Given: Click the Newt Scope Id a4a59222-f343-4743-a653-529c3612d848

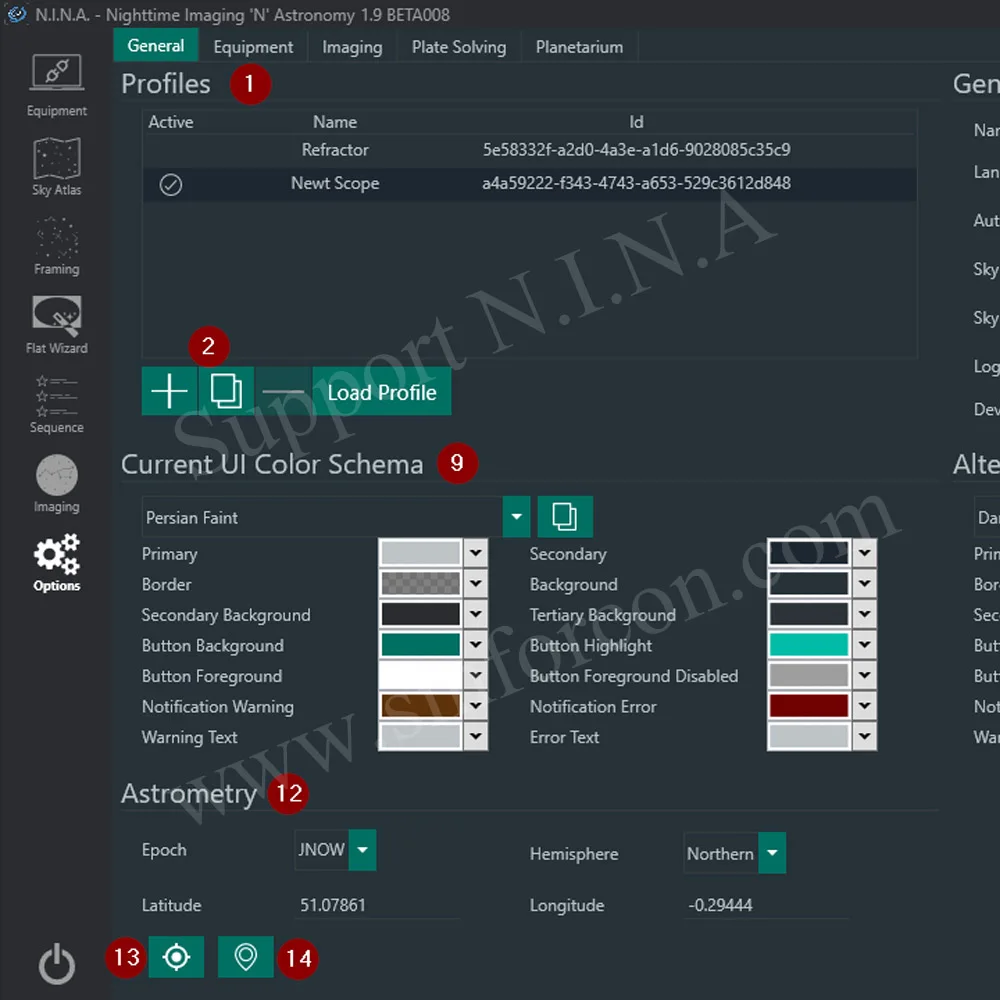Looking at the screenshot, I should click(x=636, y=184).
